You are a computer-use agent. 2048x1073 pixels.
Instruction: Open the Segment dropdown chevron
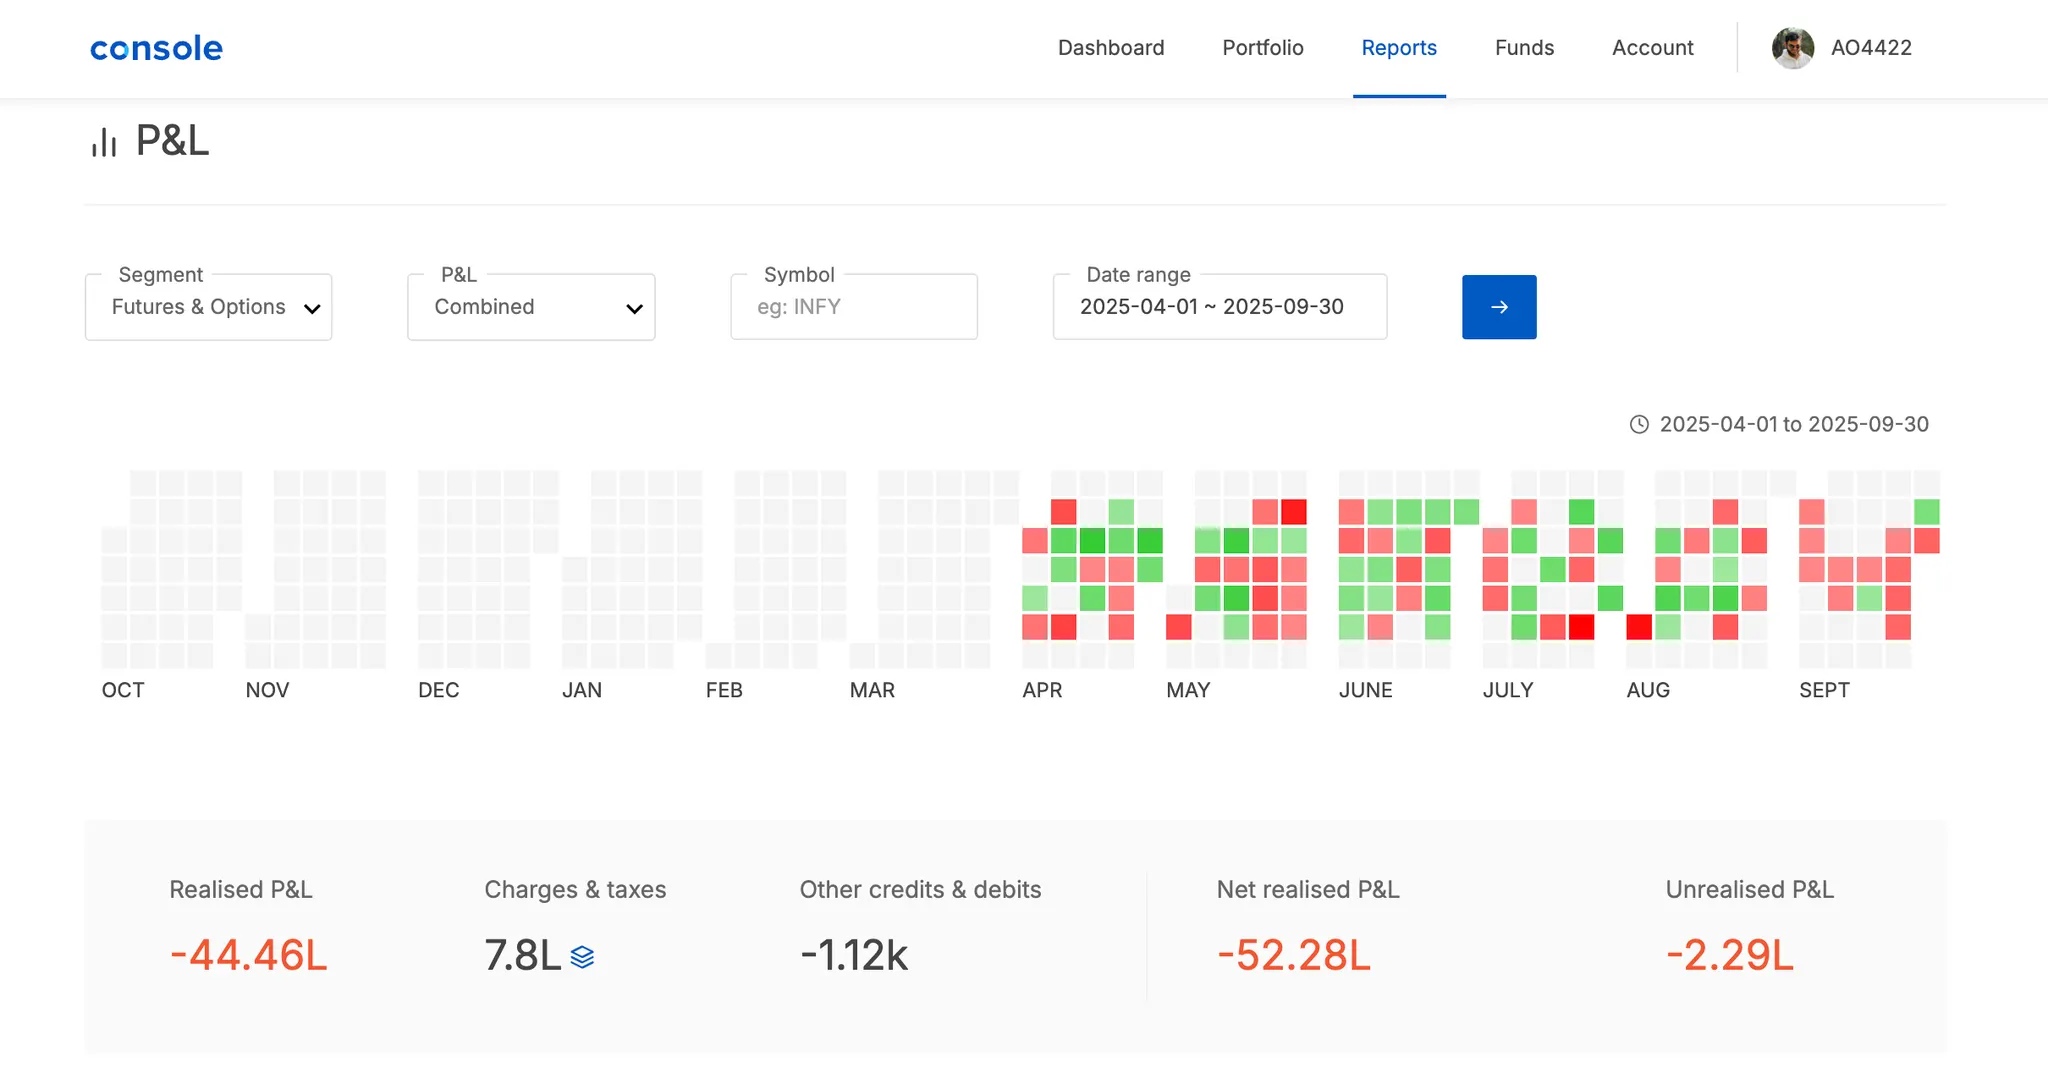coord(312,308)
